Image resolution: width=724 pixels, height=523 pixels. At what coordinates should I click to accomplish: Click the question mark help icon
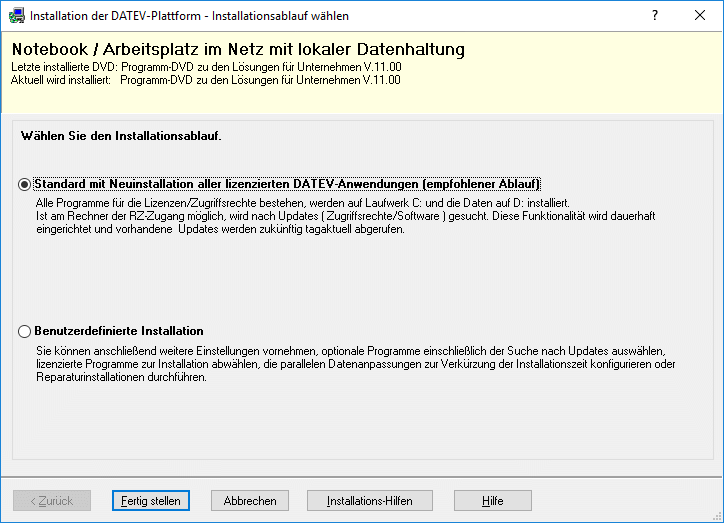click(655, 15)
